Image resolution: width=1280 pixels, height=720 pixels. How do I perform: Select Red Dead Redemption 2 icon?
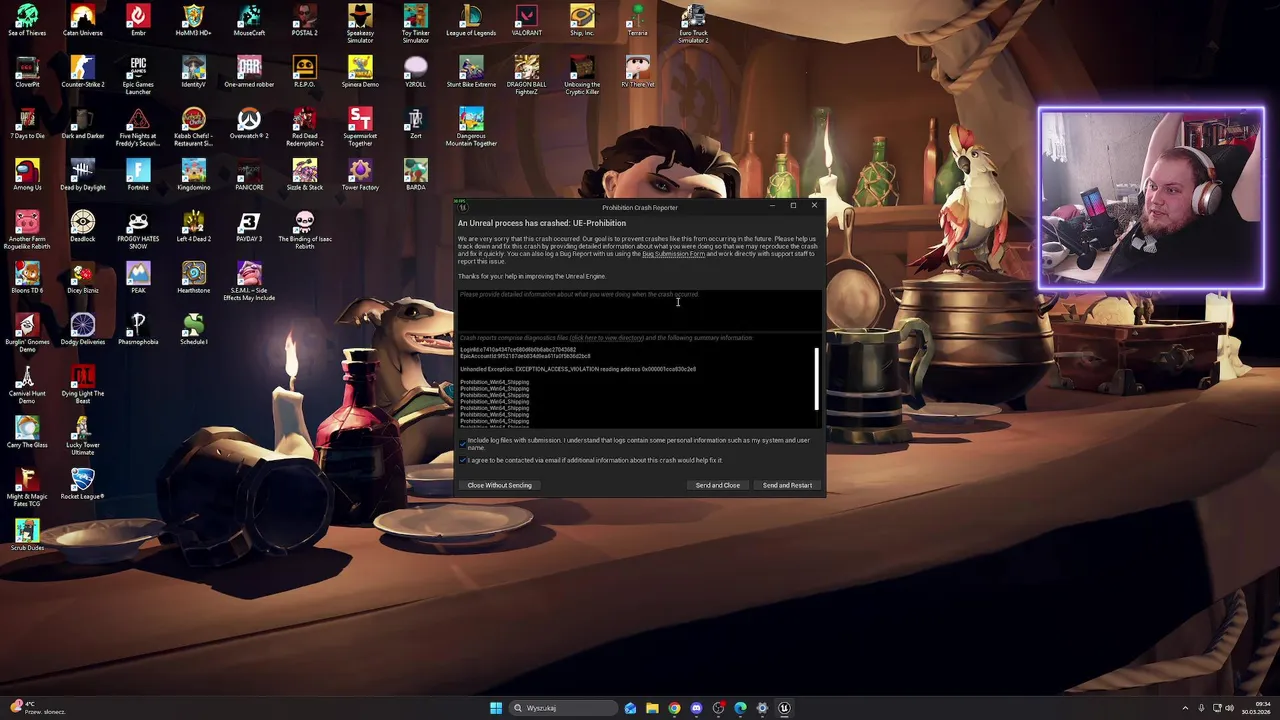point(305,127)
